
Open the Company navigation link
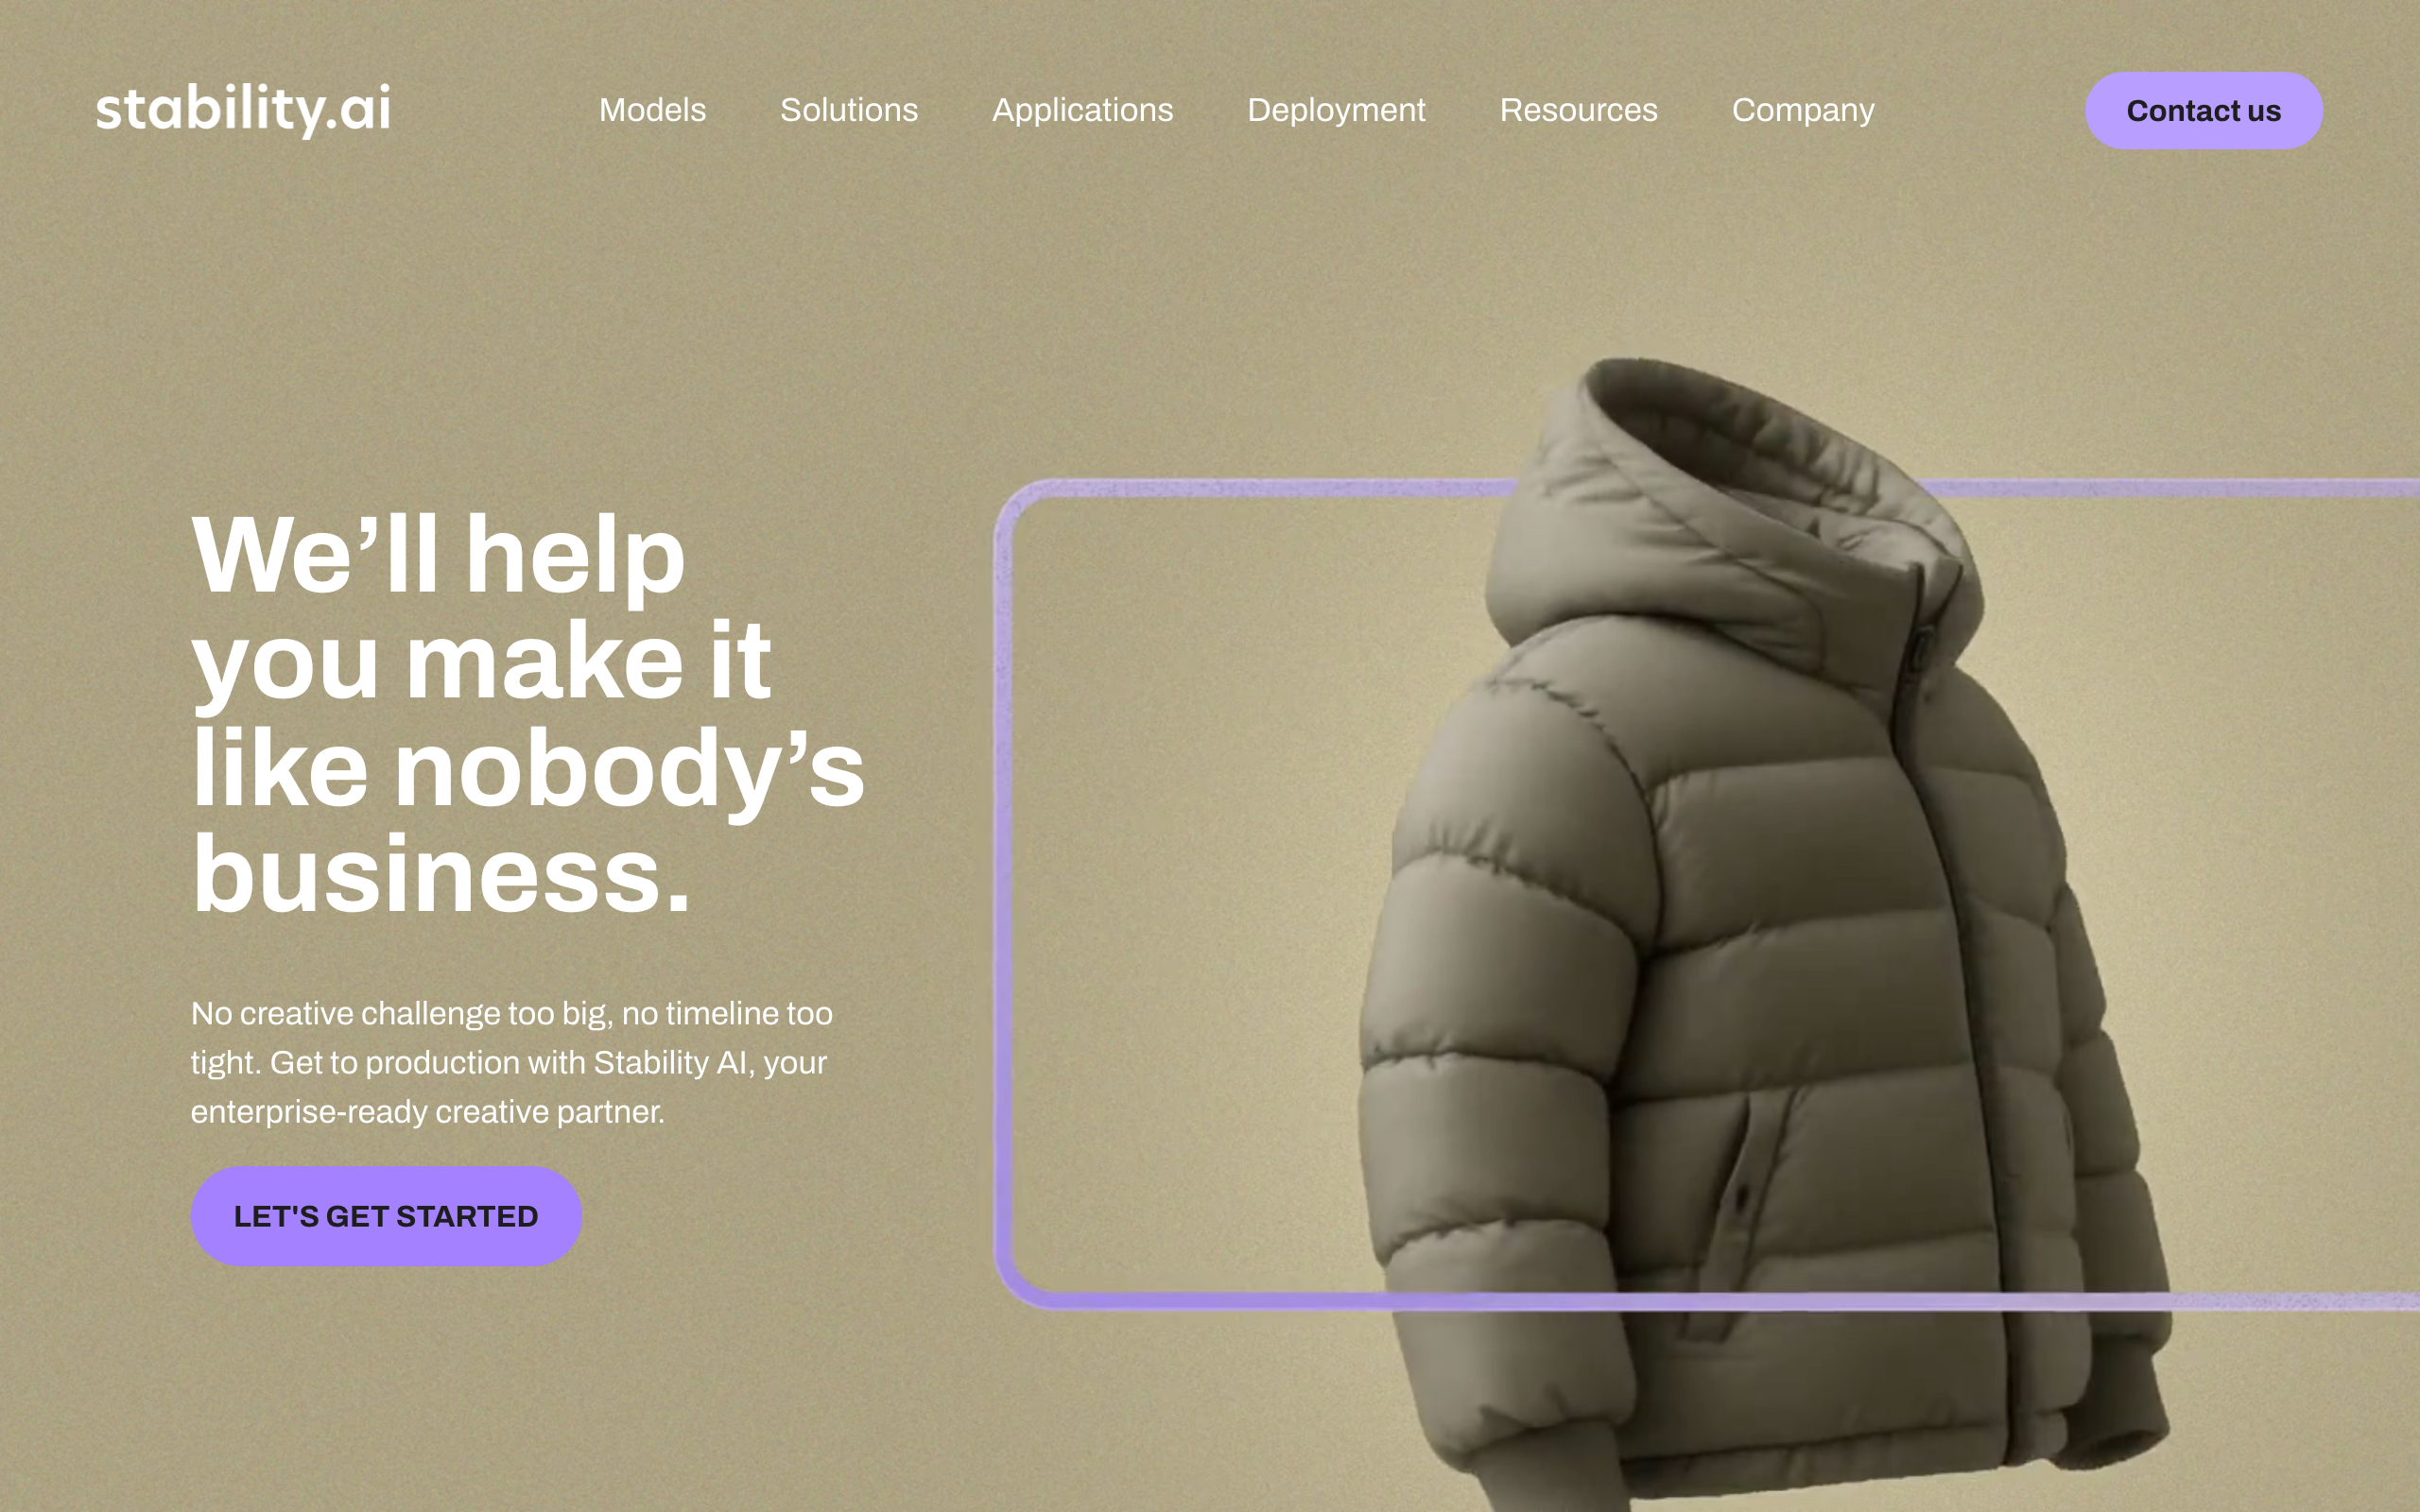pos(1803,110)
